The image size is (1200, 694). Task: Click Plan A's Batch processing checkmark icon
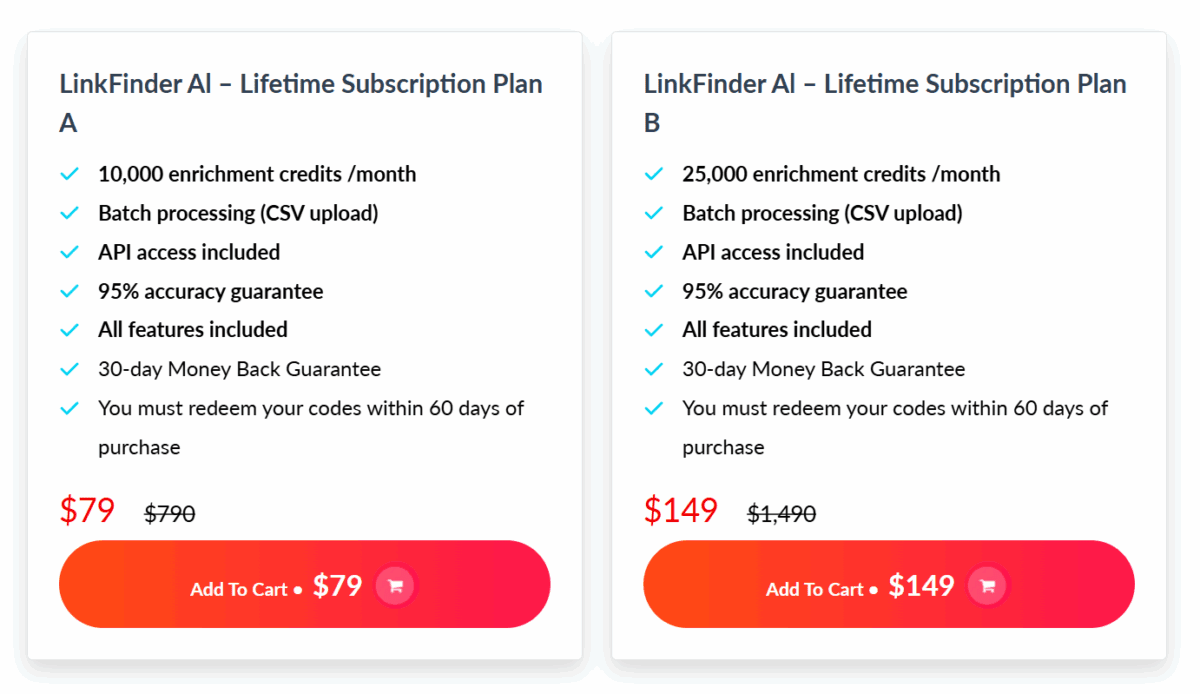[x=69, y=213]
